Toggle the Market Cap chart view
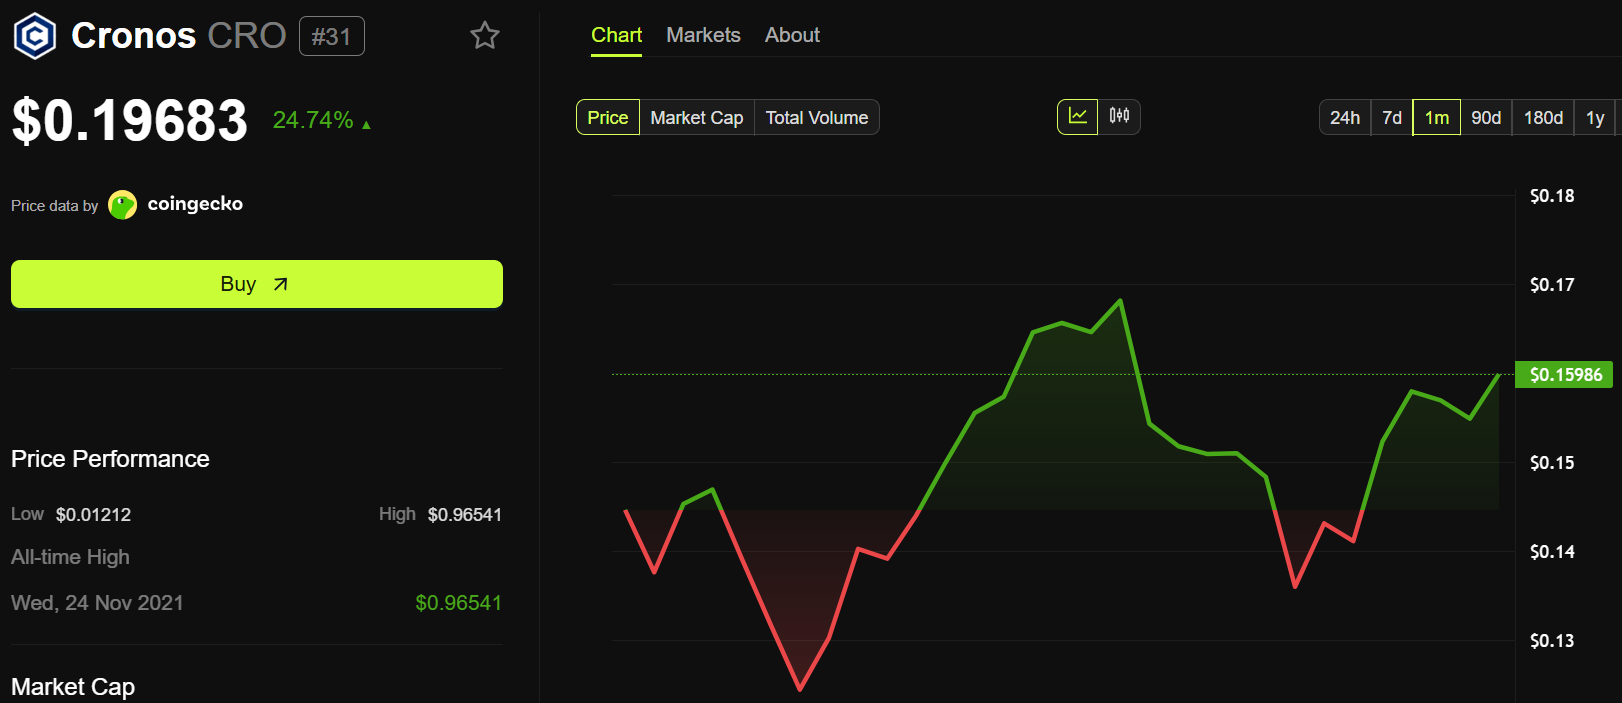The image size is (1622, 703). tap(696, 117)
